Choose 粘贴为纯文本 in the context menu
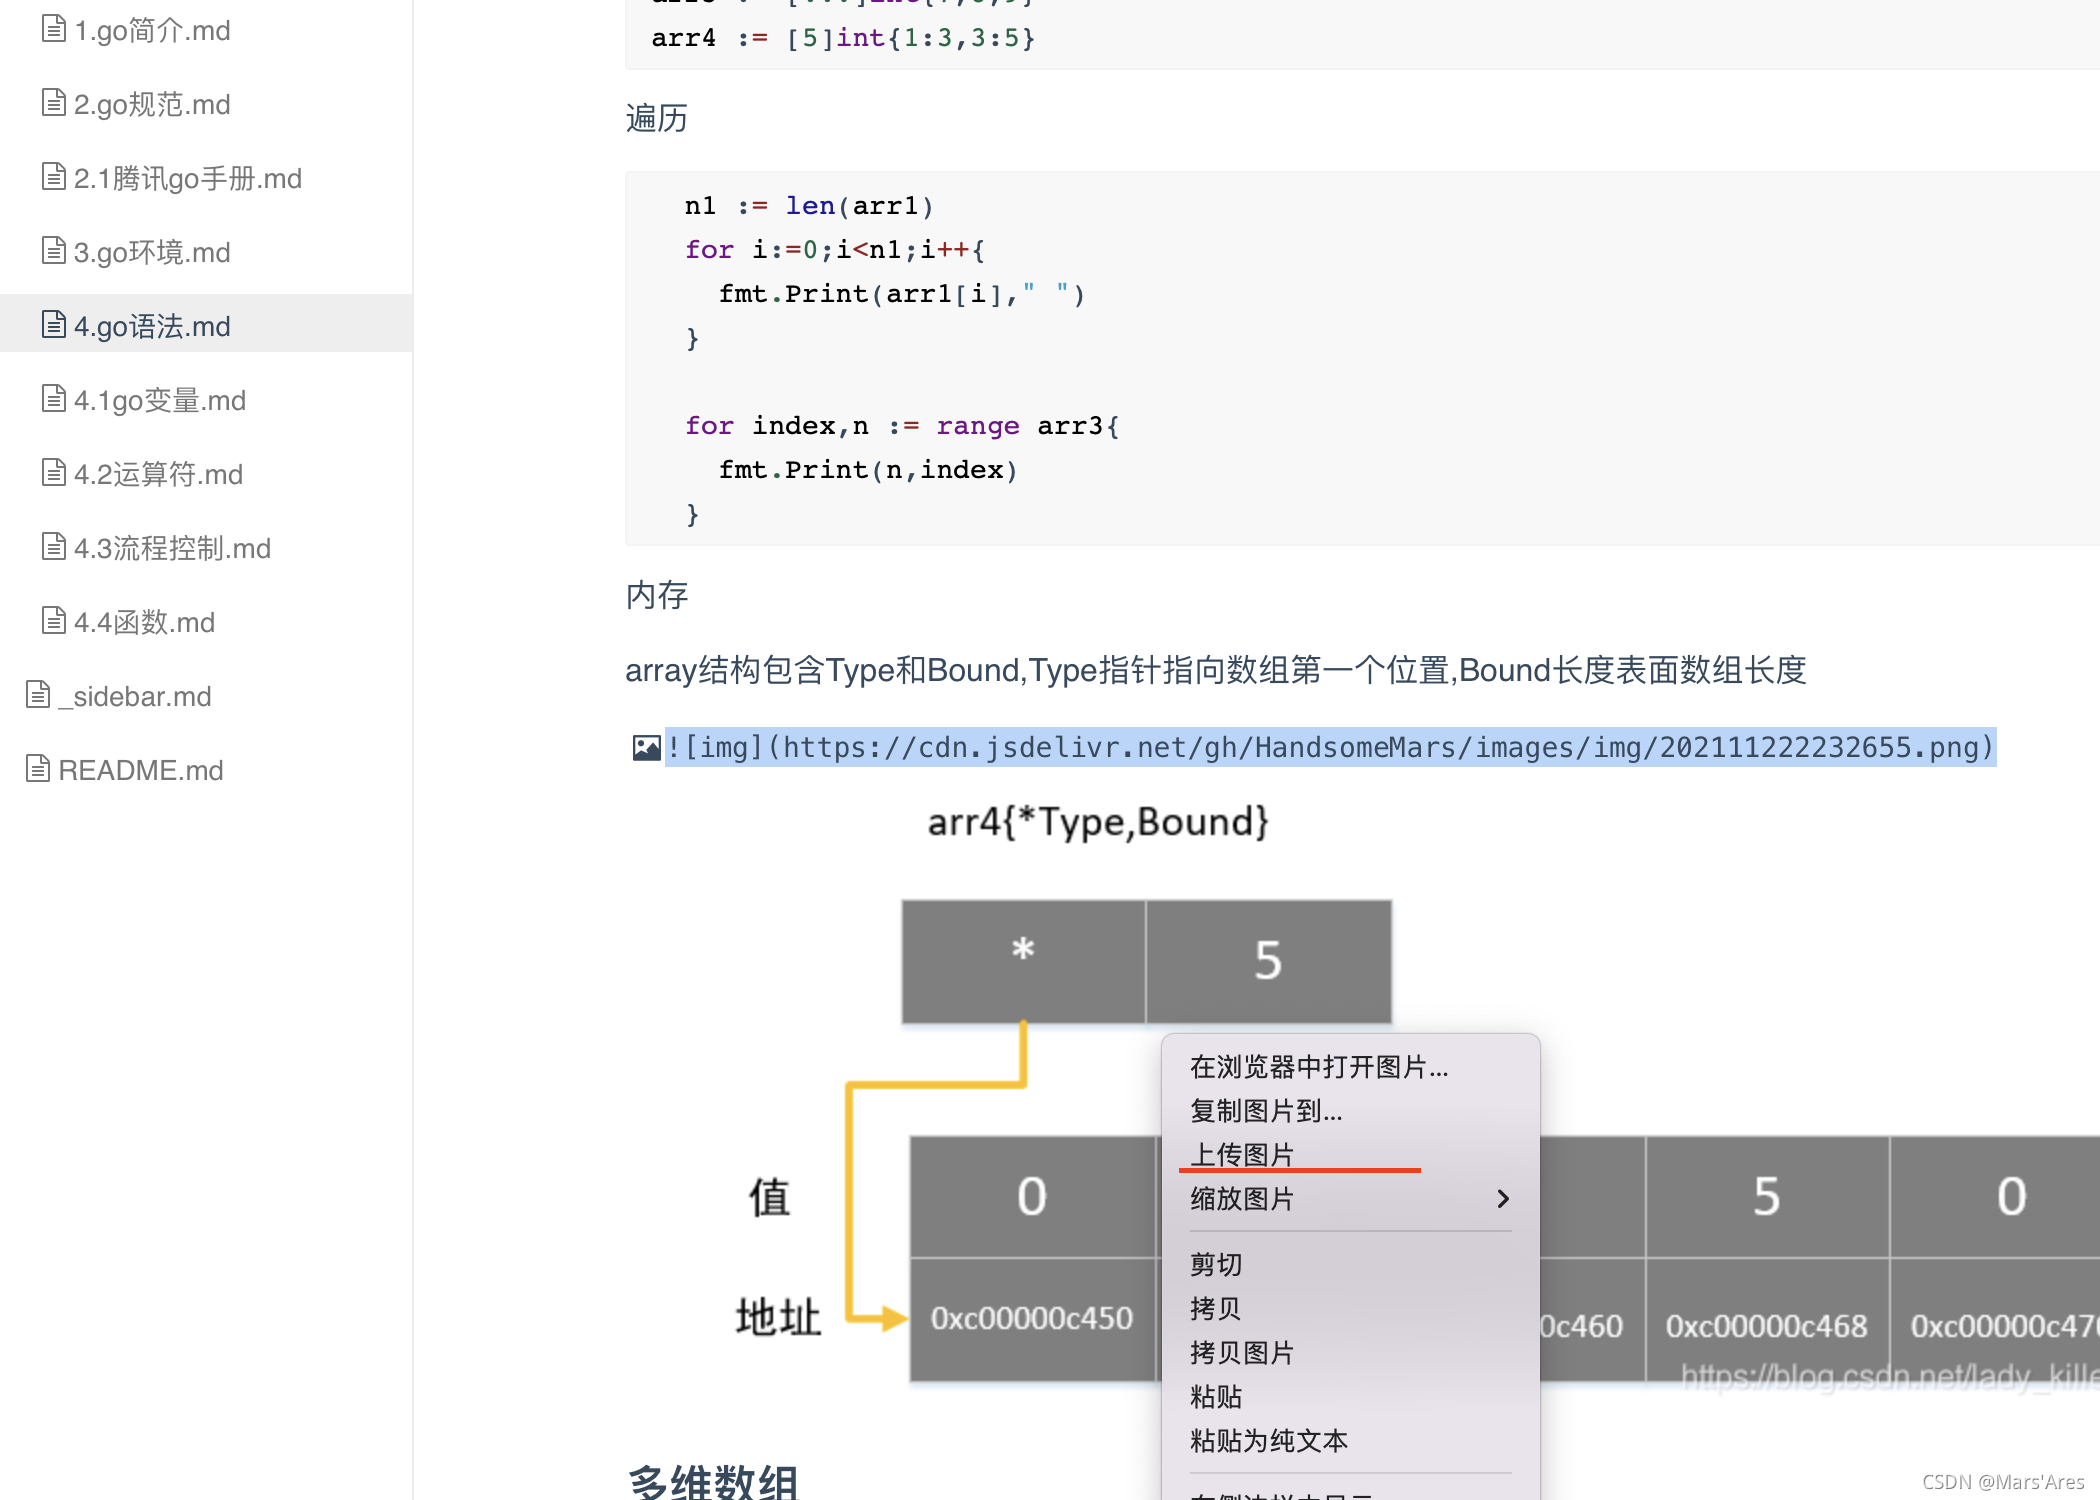Screen dimensions: 2100x1500 [x=1270, y=1440]
